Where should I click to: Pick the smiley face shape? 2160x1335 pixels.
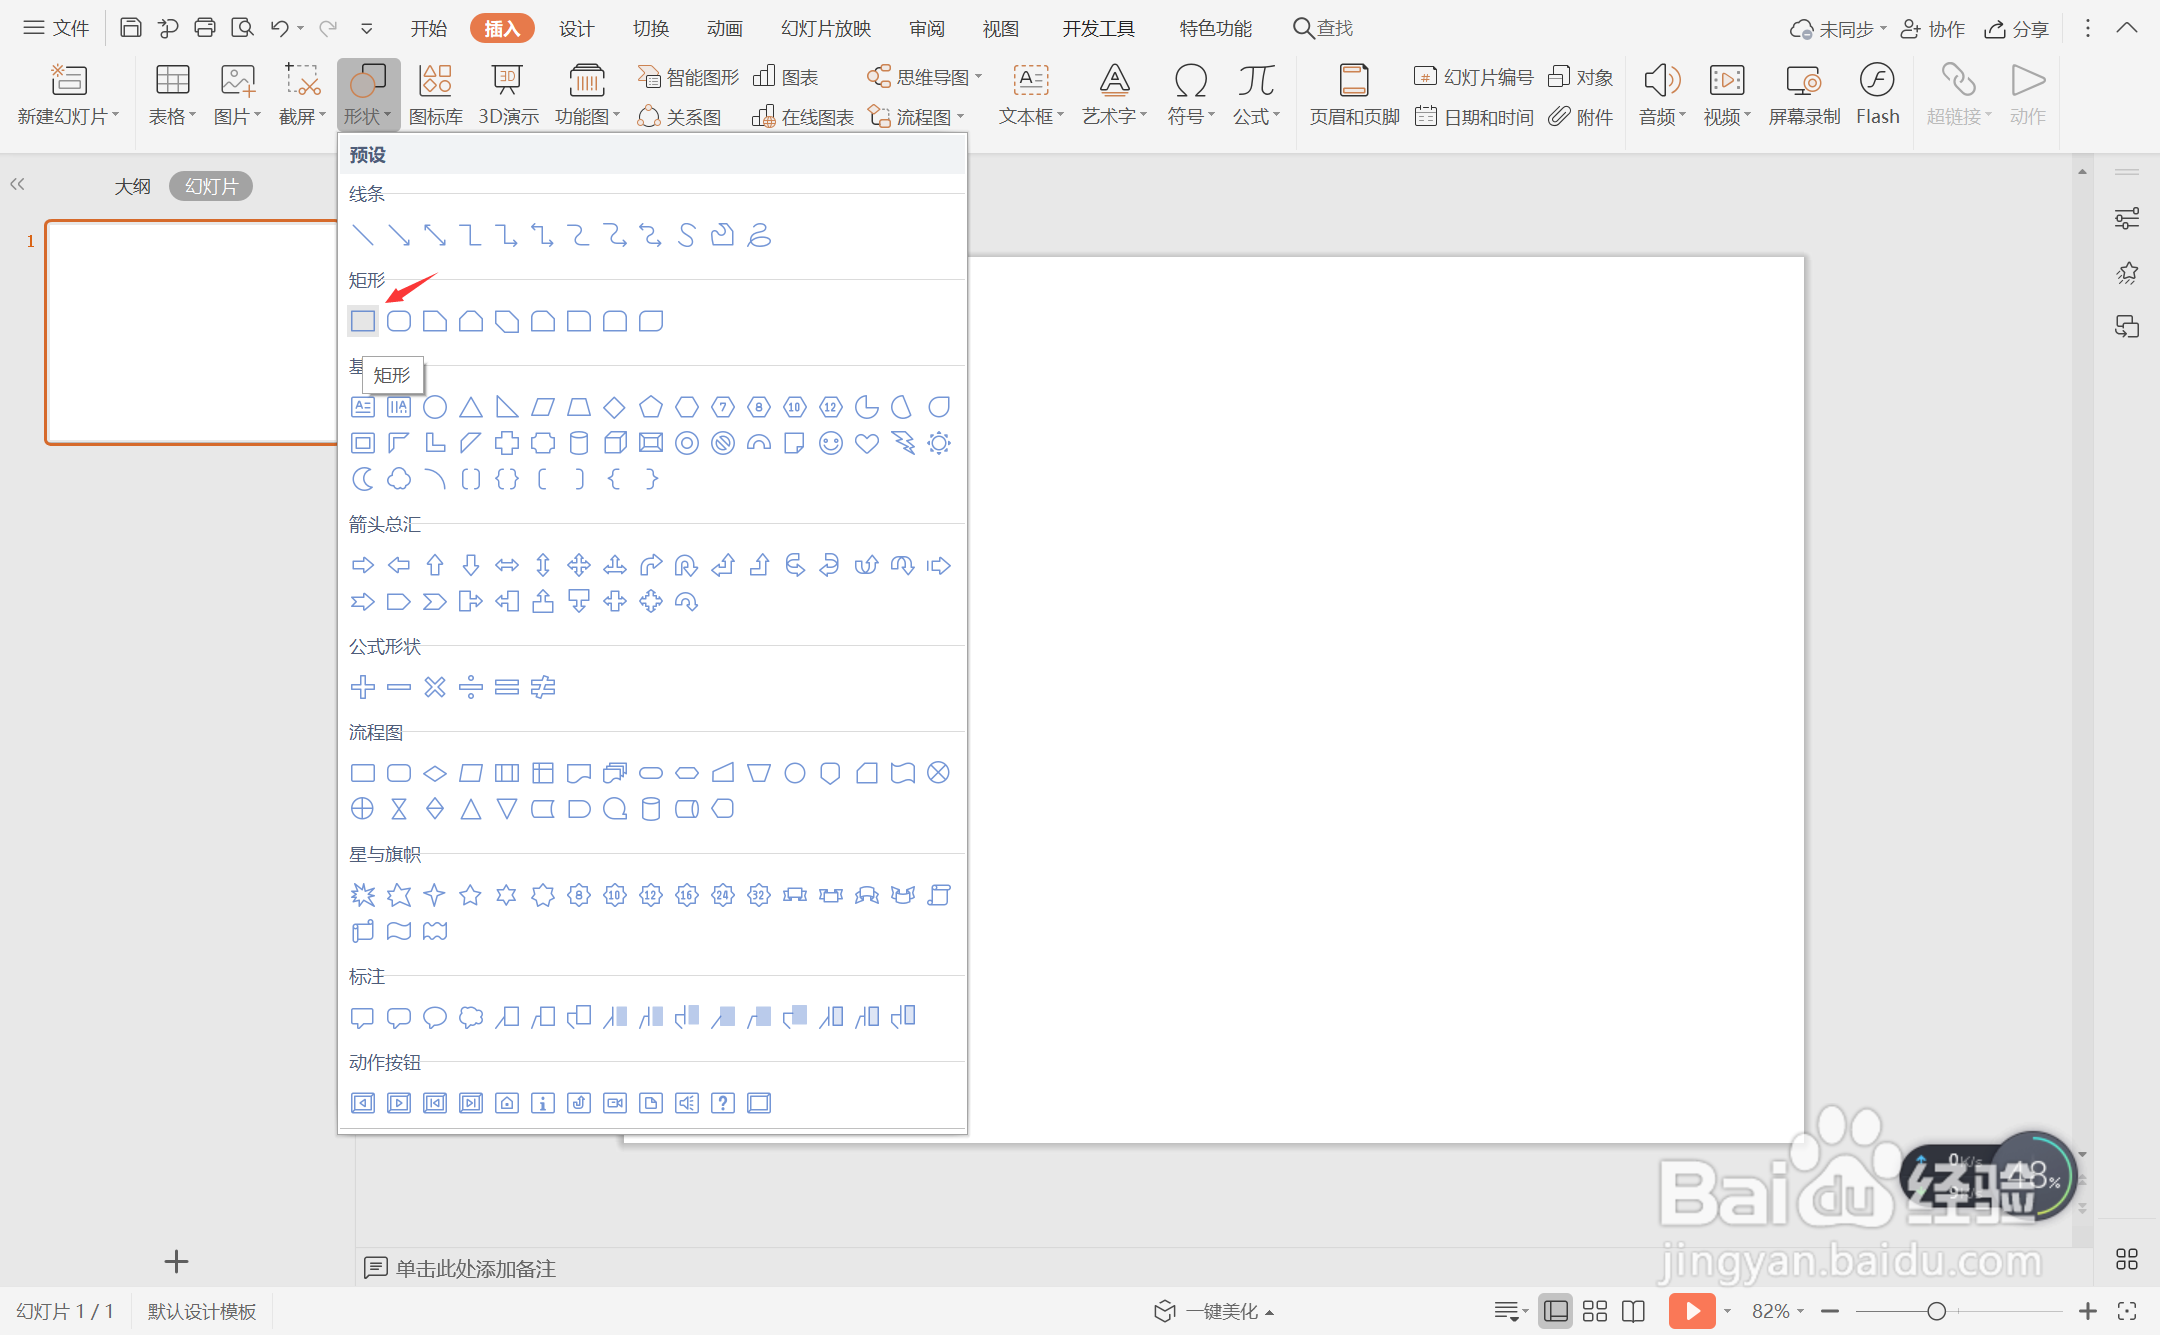pyautogui.click(x=830, y=443)
